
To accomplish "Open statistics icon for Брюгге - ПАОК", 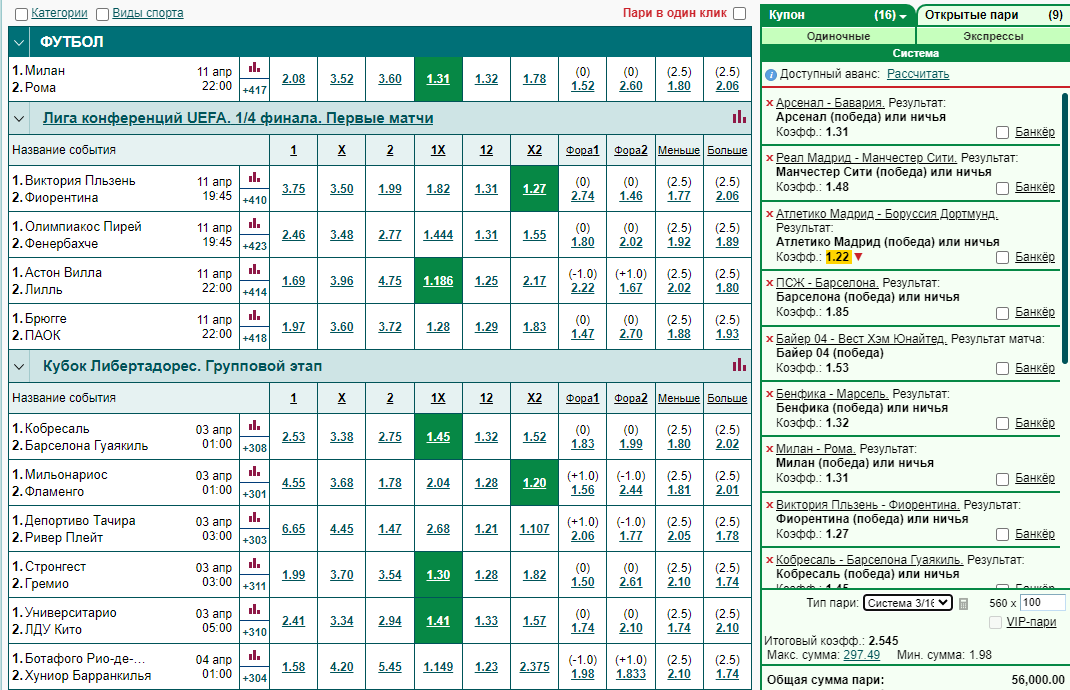I will [x=255, y=315].
